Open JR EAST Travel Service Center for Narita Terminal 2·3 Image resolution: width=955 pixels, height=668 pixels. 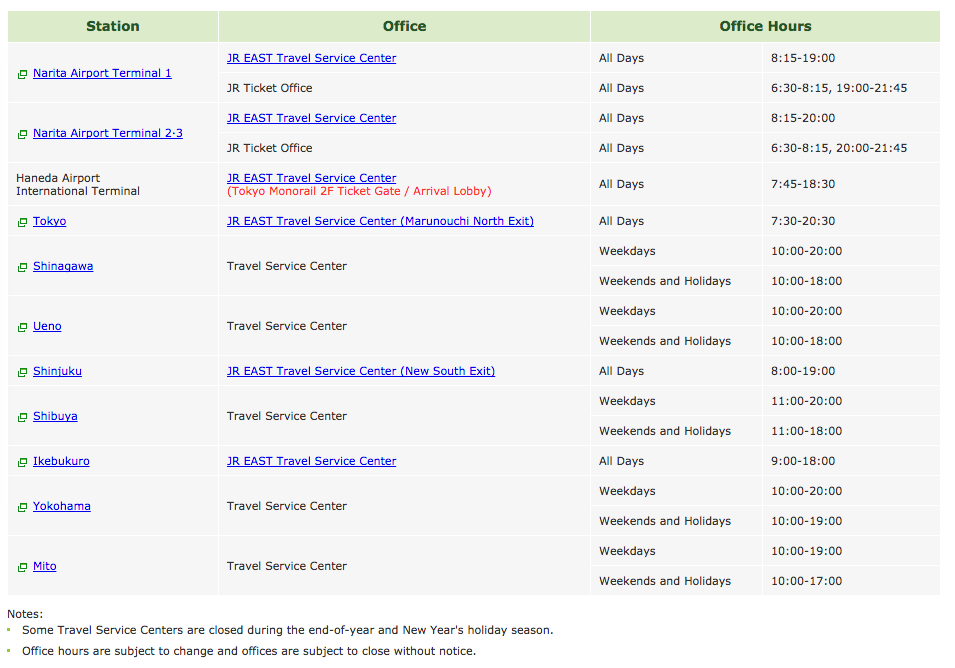point(311,118)
